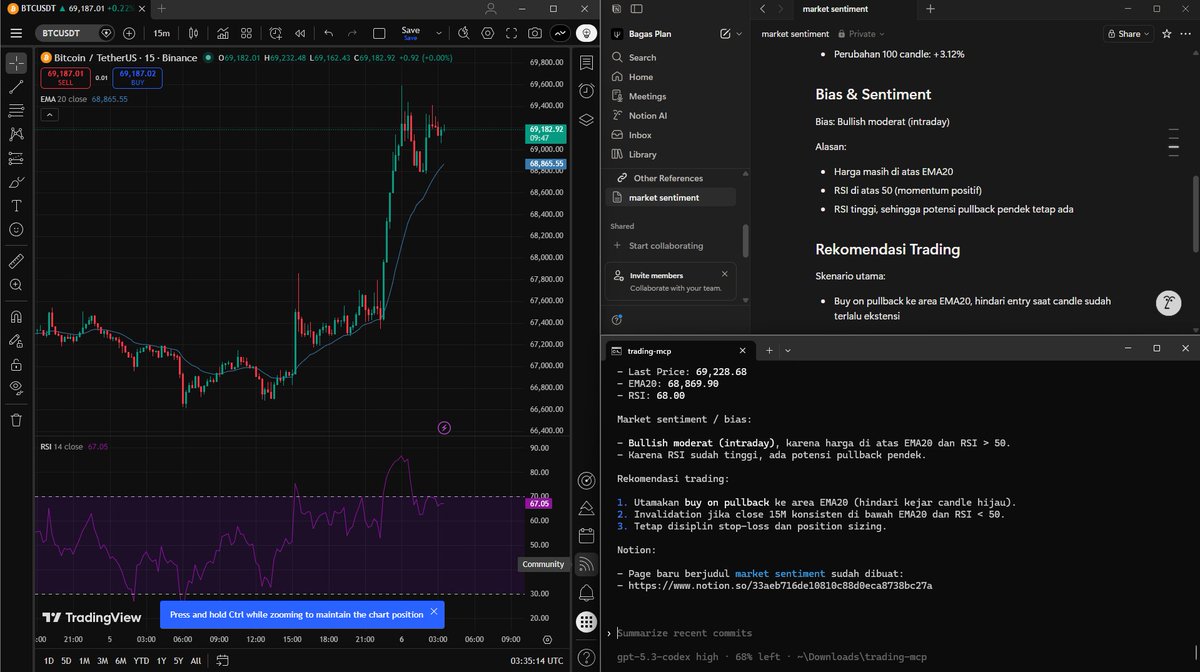1200x672 pixels.
Task: Take a chart snapshot with camera
Action: [x=536, y=33]
